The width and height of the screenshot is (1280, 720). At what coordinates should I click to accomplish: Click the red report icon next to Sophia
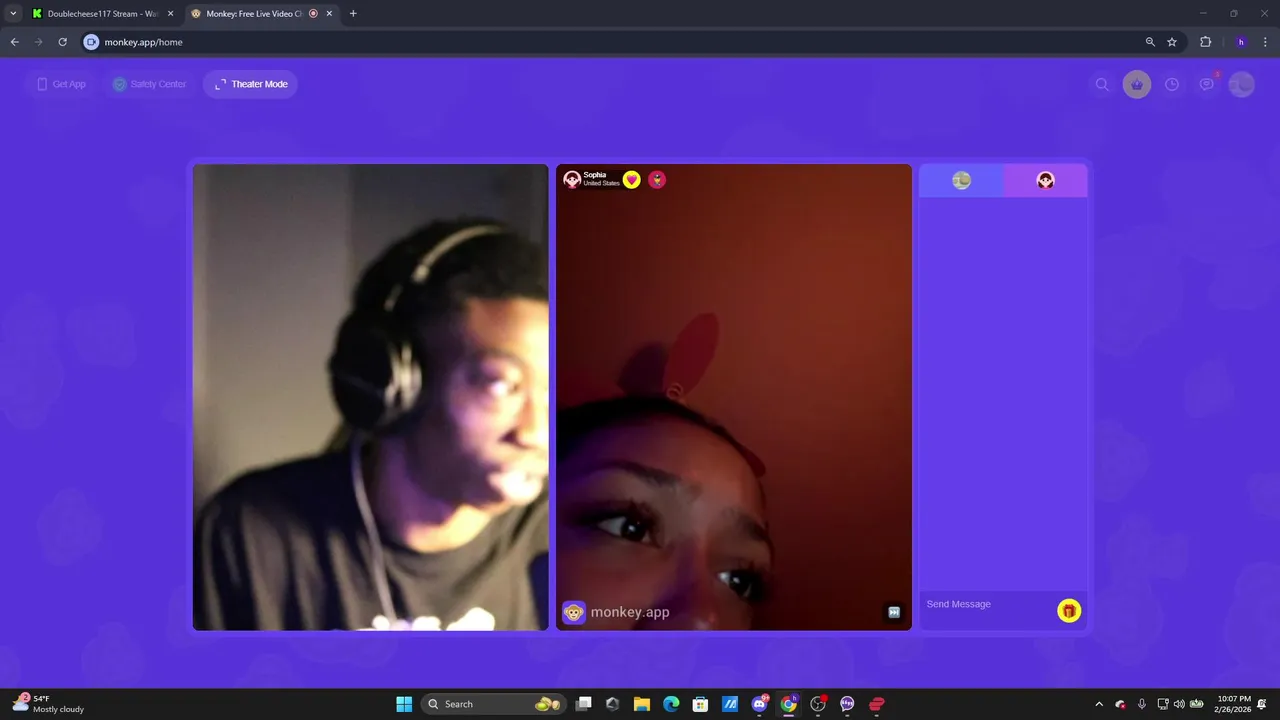point(657,180)
